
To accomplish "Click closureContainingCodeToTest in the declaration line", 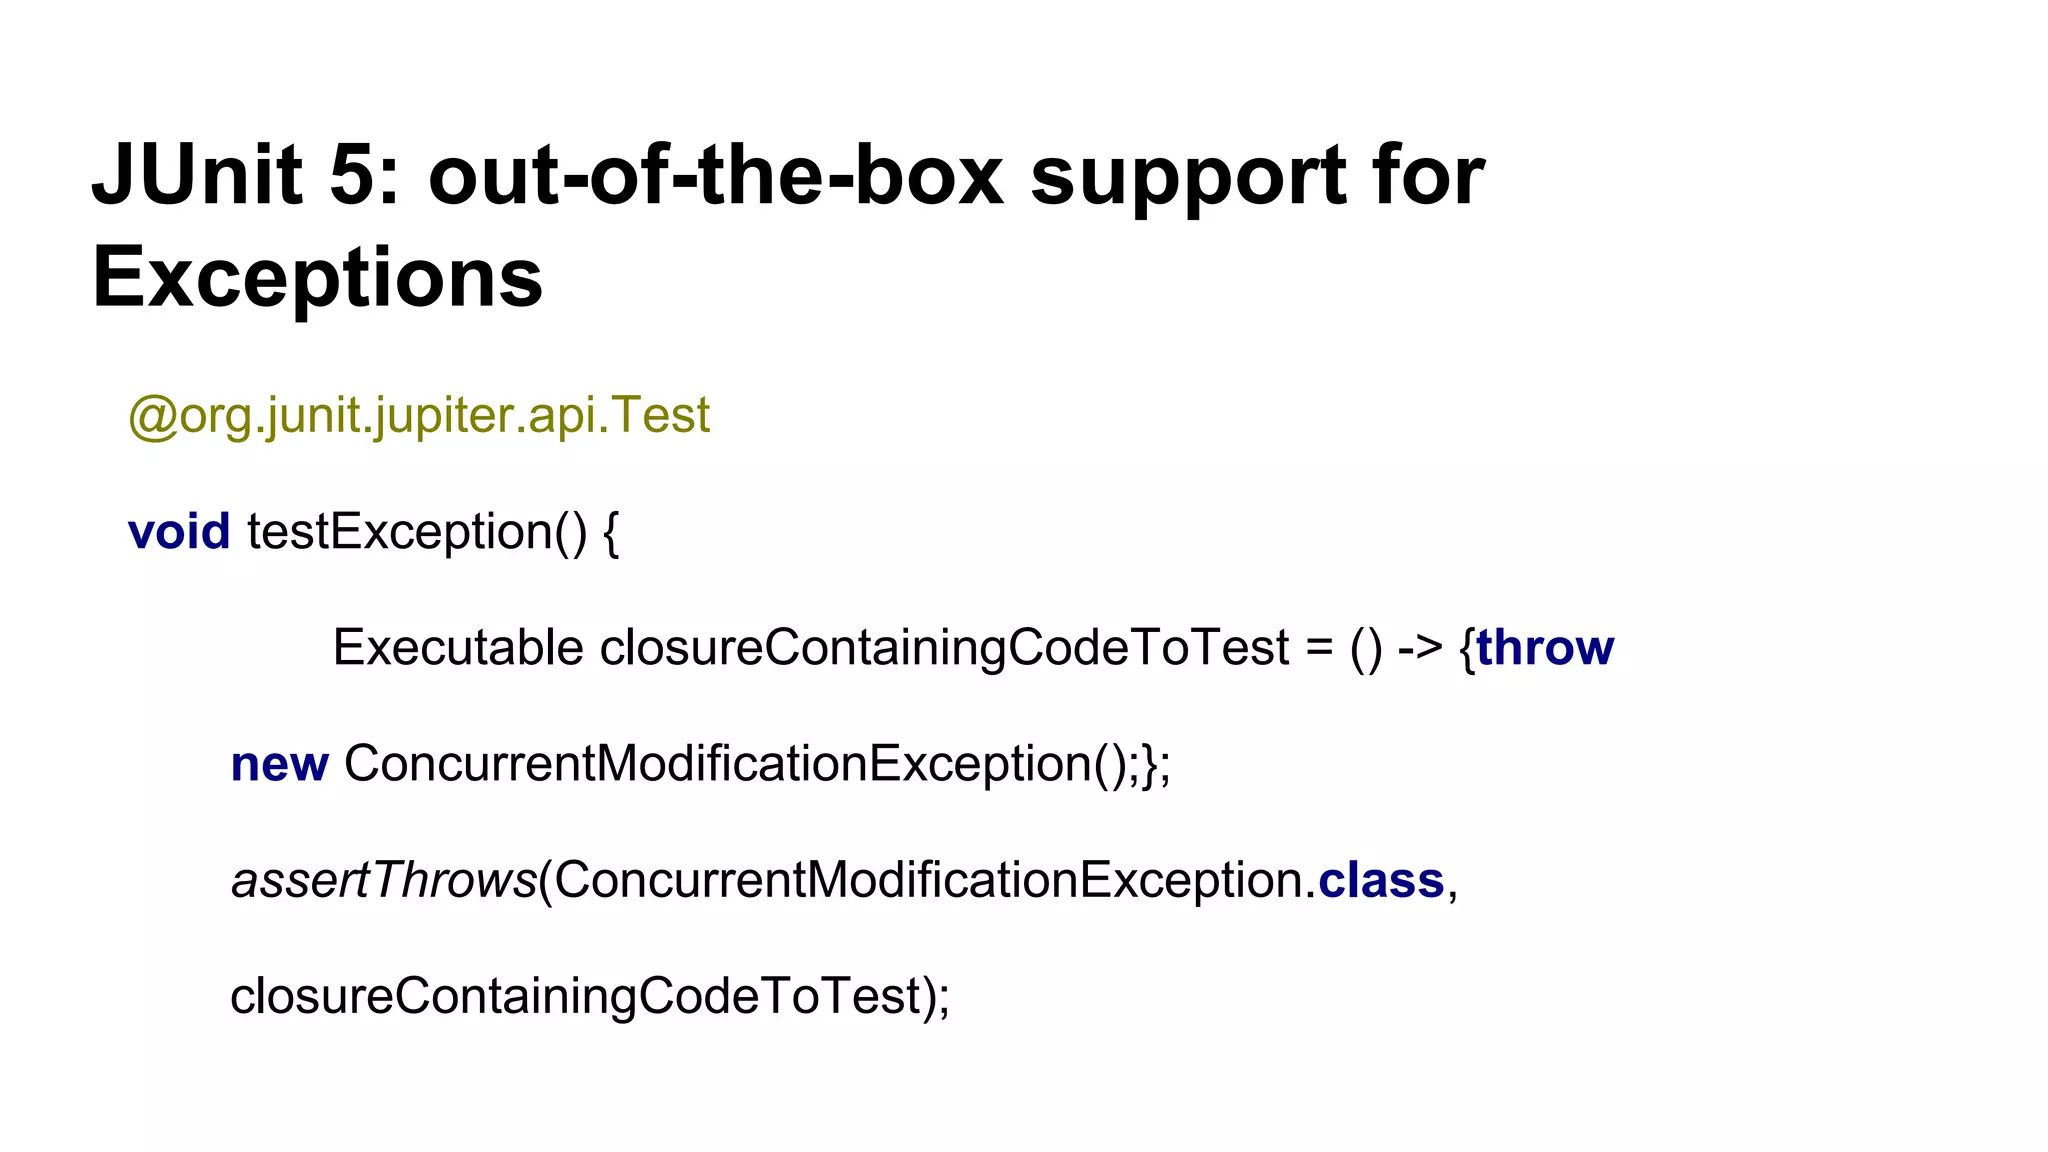I will click(944, 647).
